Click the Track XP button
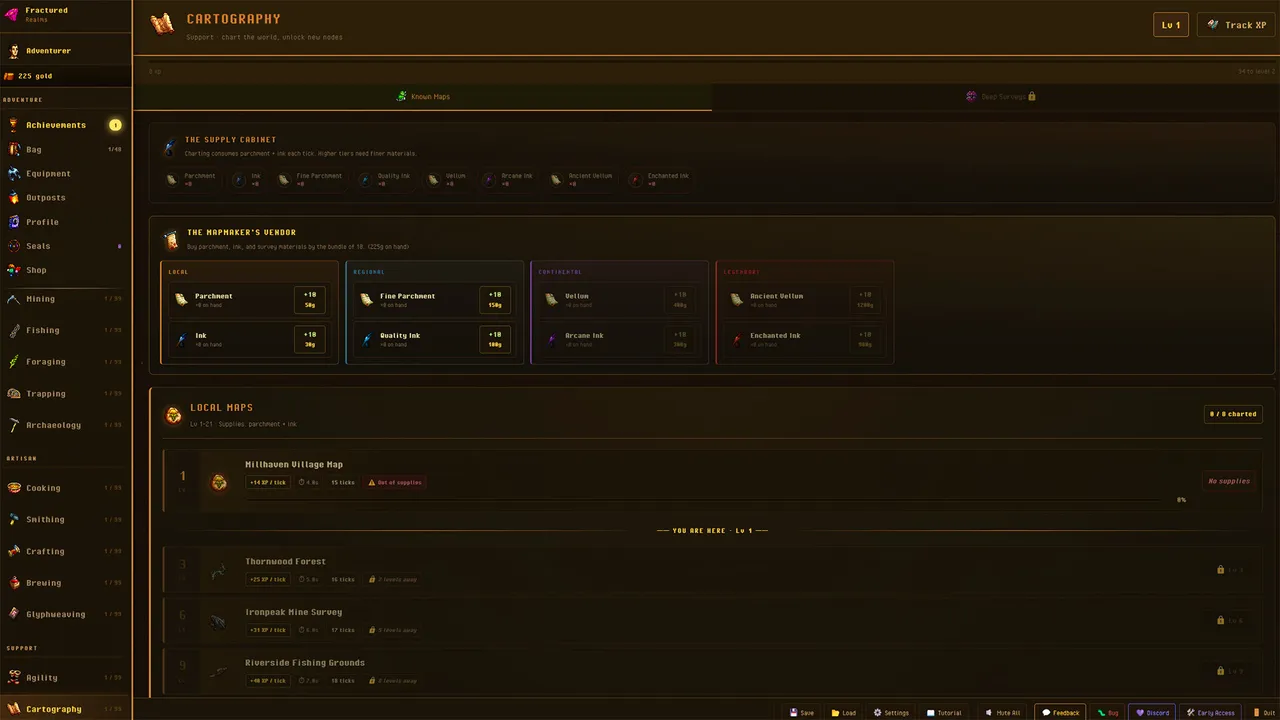The height and width of the screenshot is (720, 1280). point(1236,25)
